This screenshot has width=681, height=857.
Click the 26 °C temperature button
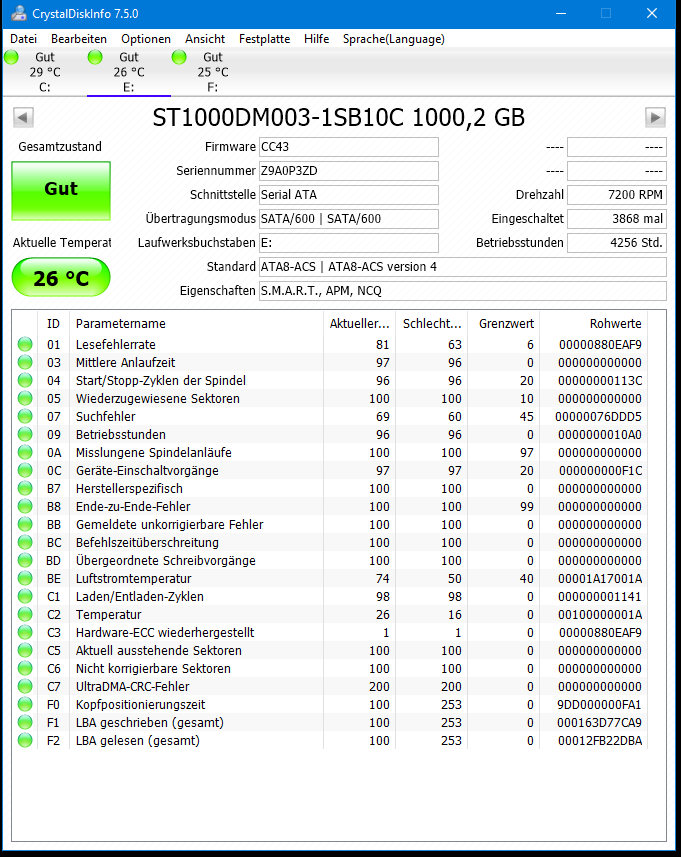(x=61, y=278)
